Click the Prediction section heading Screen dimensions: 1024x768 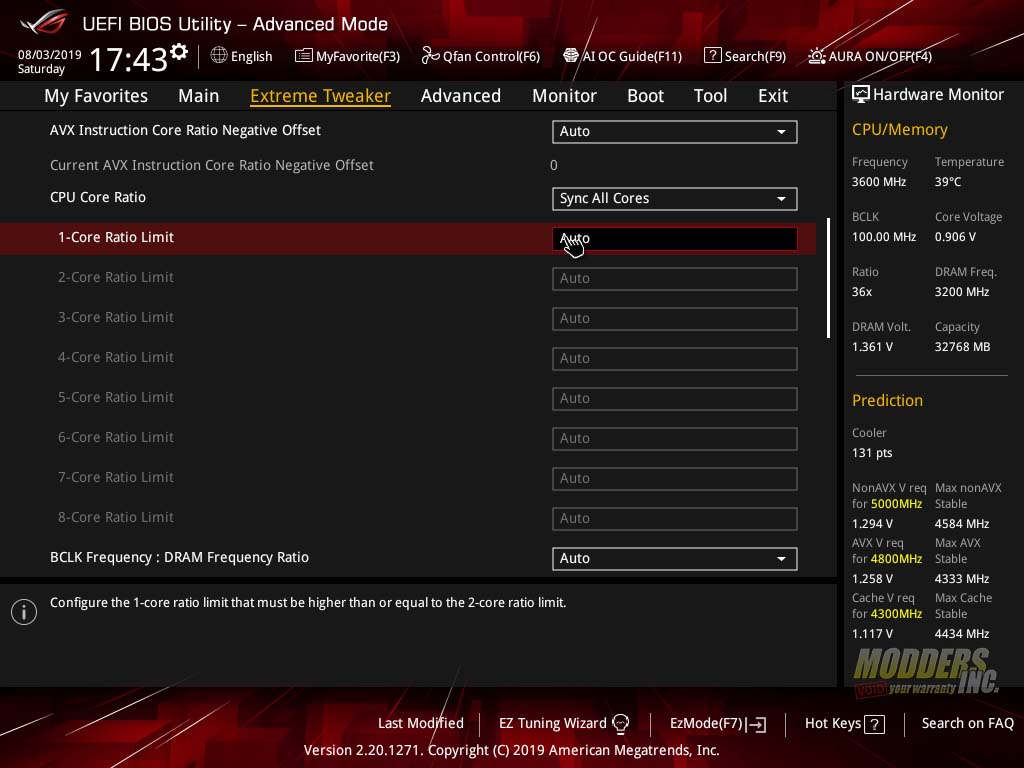click(x=887, y=400)
